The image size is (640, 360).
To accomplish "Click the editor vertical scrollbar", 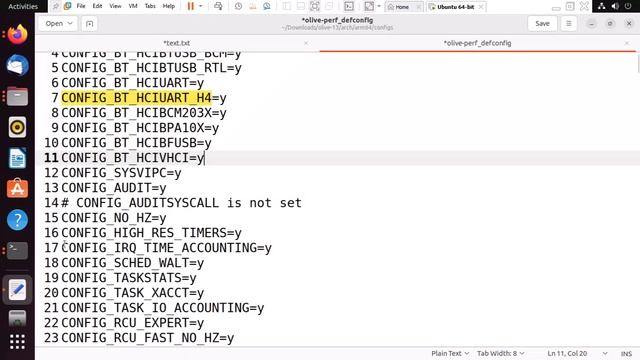I will [x=638, y=64].
